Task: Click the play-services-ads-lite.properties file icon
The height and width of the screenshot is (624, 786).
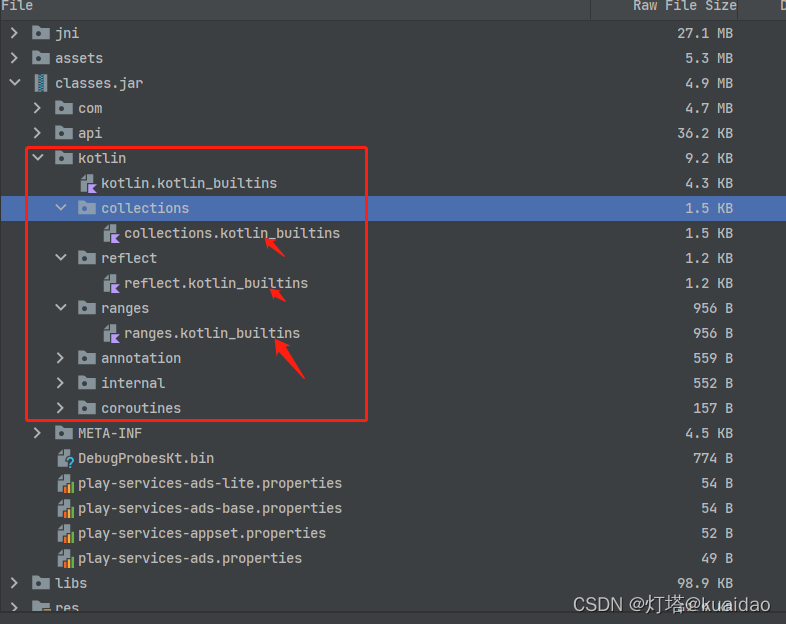Action: (65, 483)
